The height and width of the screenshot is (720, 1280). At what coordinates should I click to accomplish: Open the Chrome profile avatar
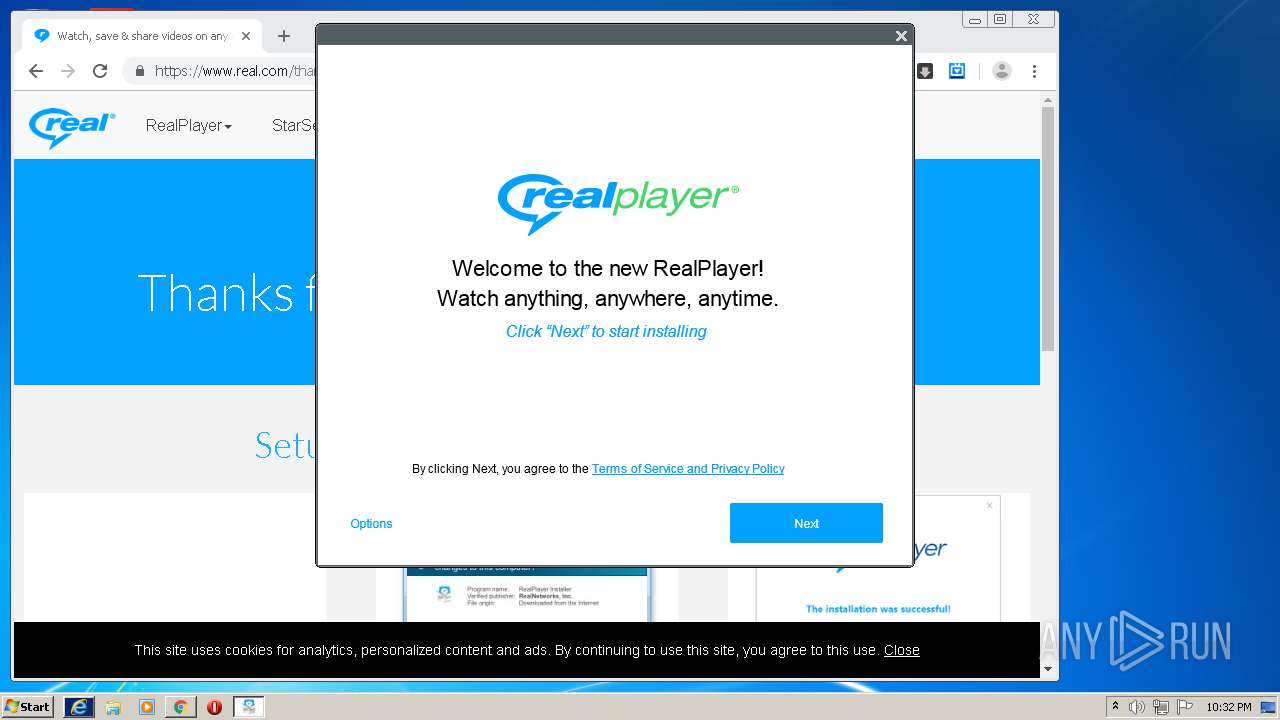[1002, 71]
